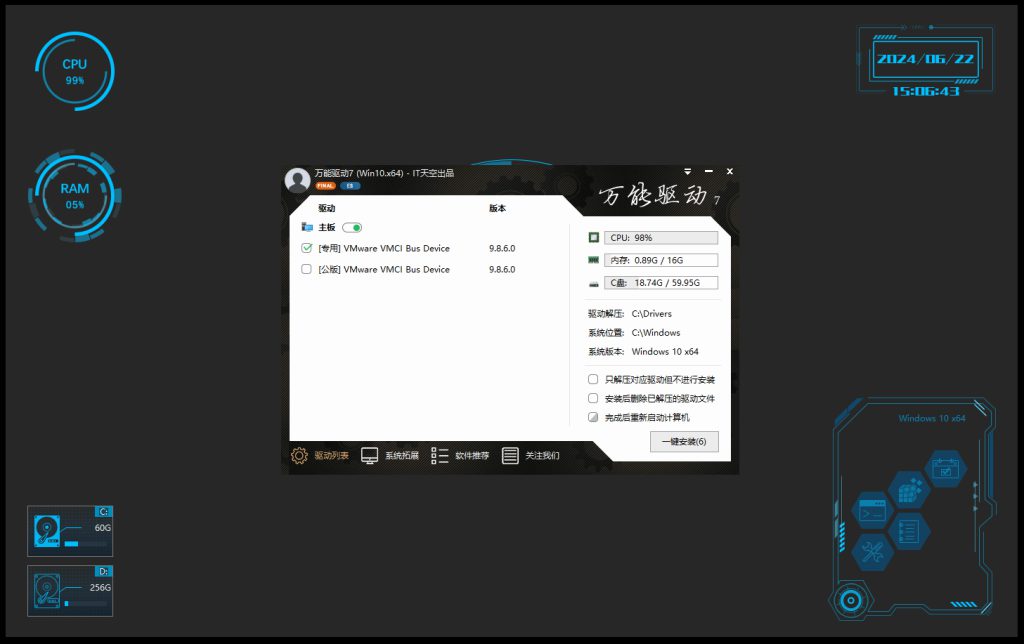Image resolution: width=1024 pixels, height=644 pixels.
Task: Click the 一键安装 install button
Action: click(x=684, y=441)
